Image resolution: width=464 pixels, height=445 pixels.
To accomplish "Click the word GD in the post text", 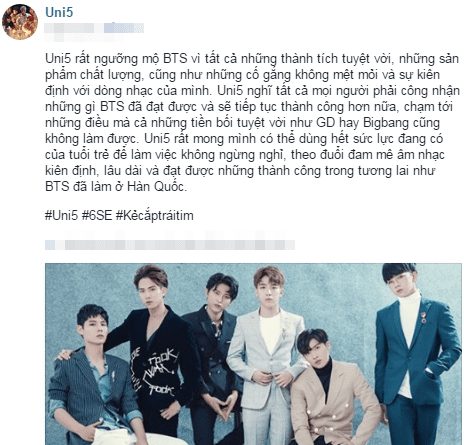I will (x=326, y=122).
